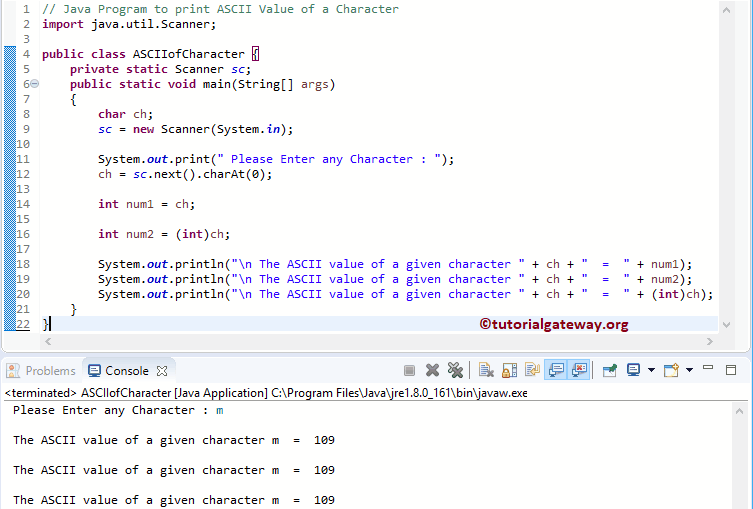Click 'int num1 = ch;' on line 14
Image resolution: width=753 pixels, height=509 pixels.
pyautogui.click(x=146, y=204)
